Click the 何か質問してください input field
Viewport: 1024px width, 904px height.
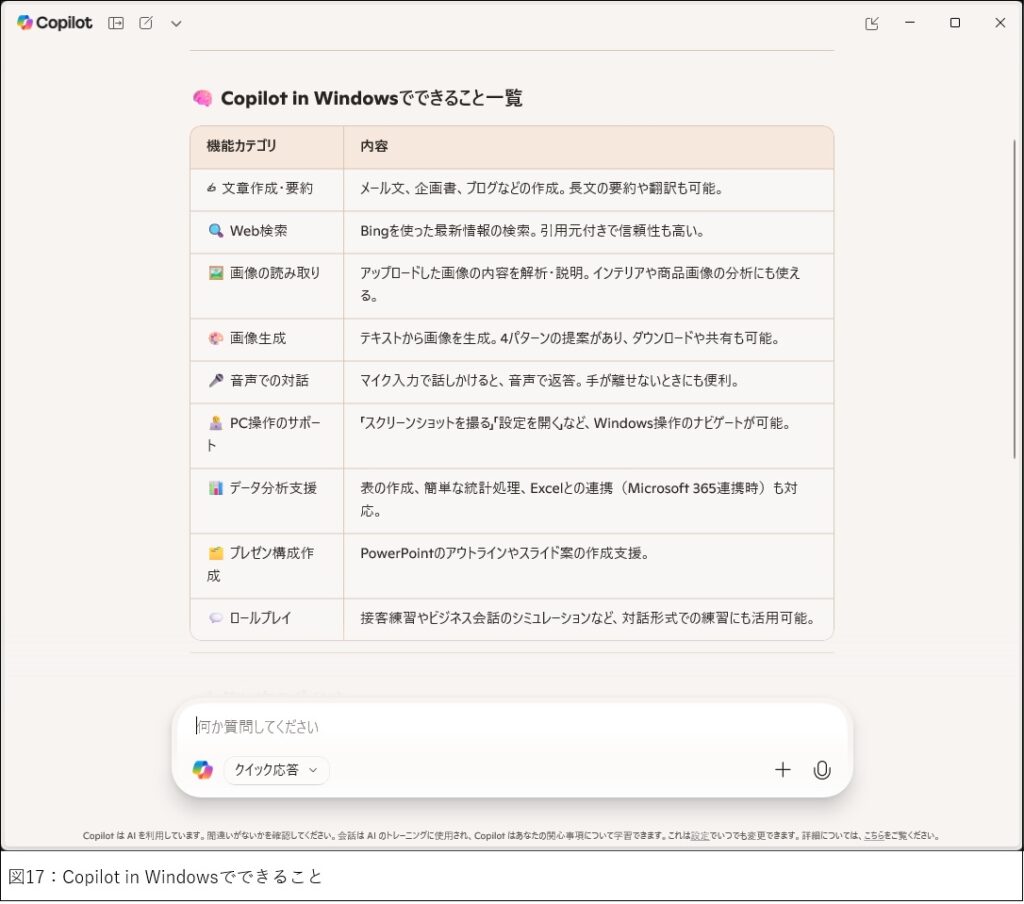click(500, 727)
